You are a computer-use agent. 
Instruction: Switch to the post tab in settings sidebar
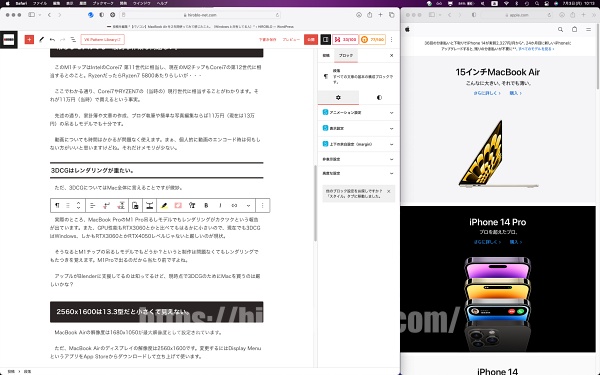pyautogui.click(x=326, y=55)
